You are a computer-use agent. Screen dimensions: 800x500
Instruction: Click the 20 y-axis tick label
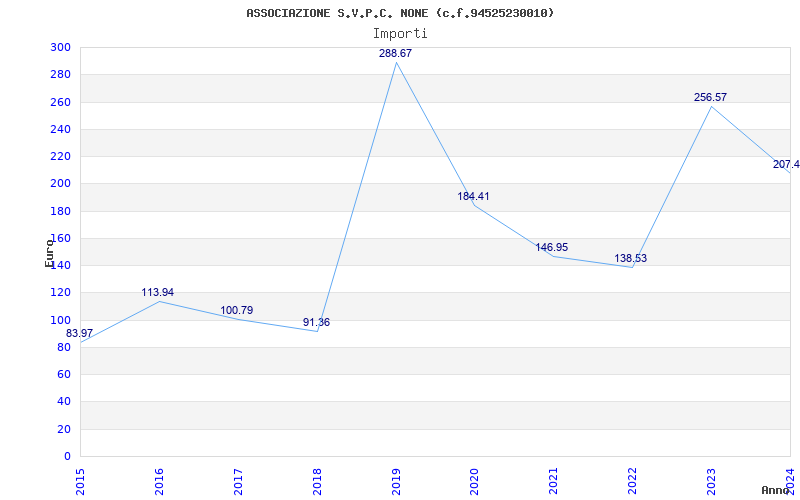pos(64,429)
